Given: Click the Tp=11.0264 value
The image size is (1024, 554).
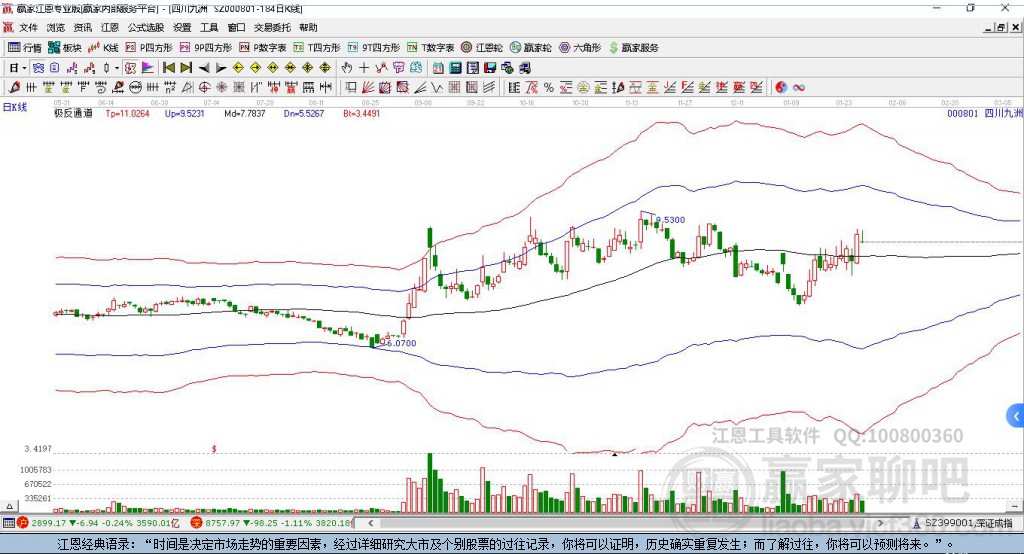Looking at the screenshot, I should tap(127, 113).
